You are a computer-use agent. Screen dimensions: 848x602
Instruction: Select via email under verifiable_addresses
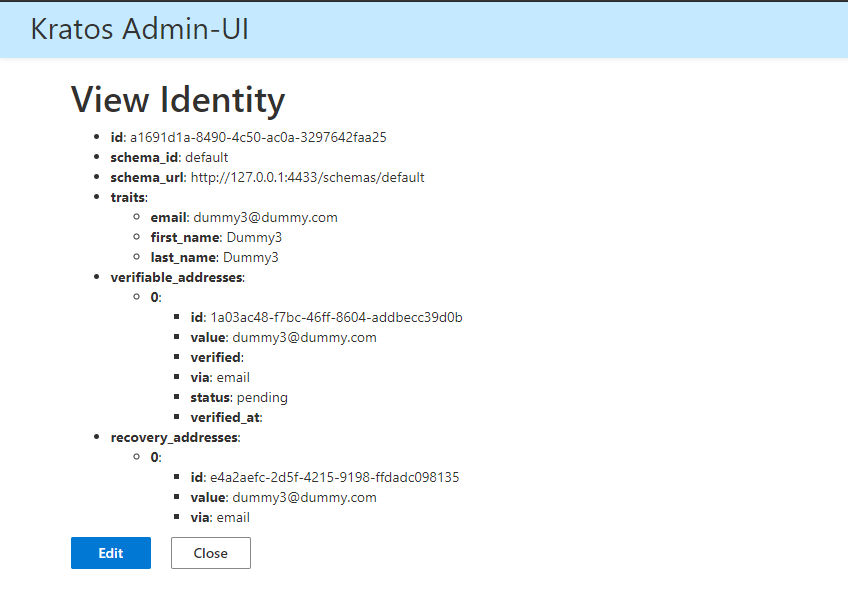[x=220, y=378]
